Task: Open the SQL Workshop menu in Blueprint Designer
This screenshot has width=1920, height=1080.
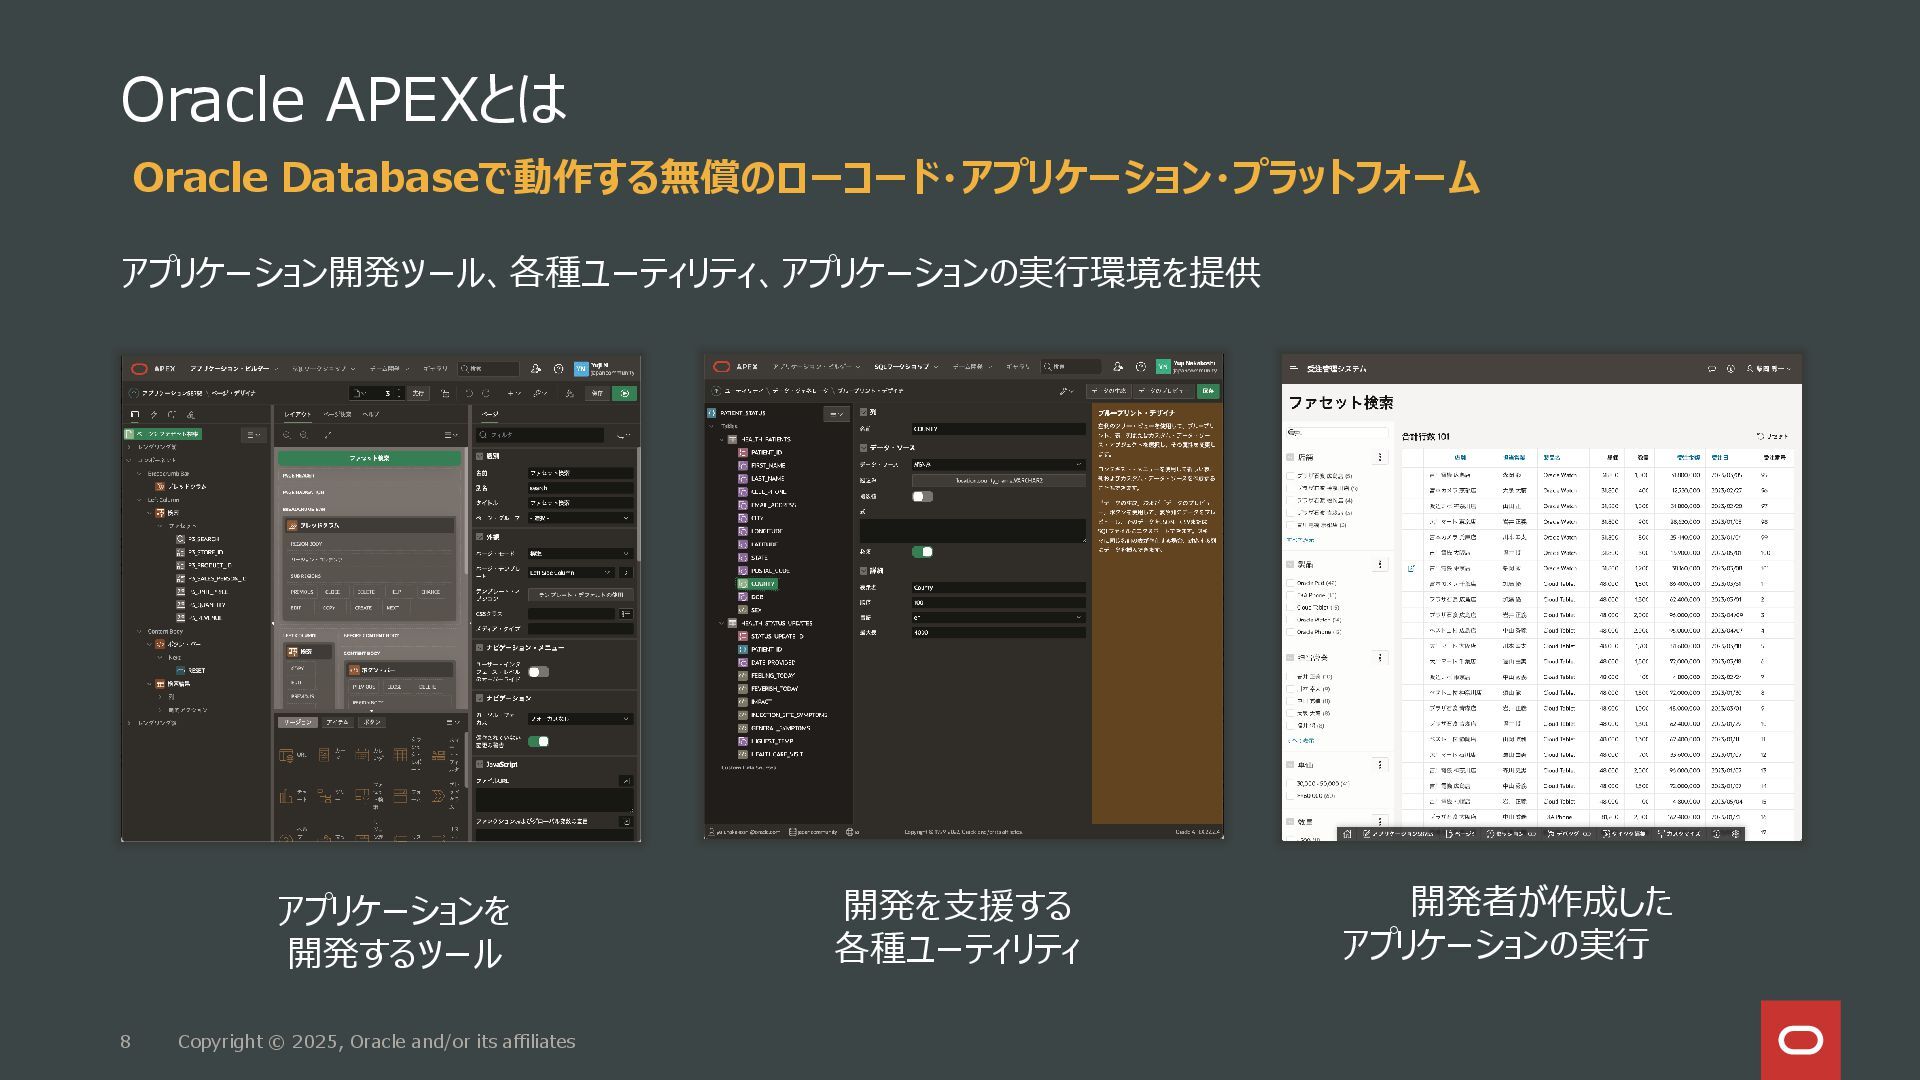Action: click(904, 367)
